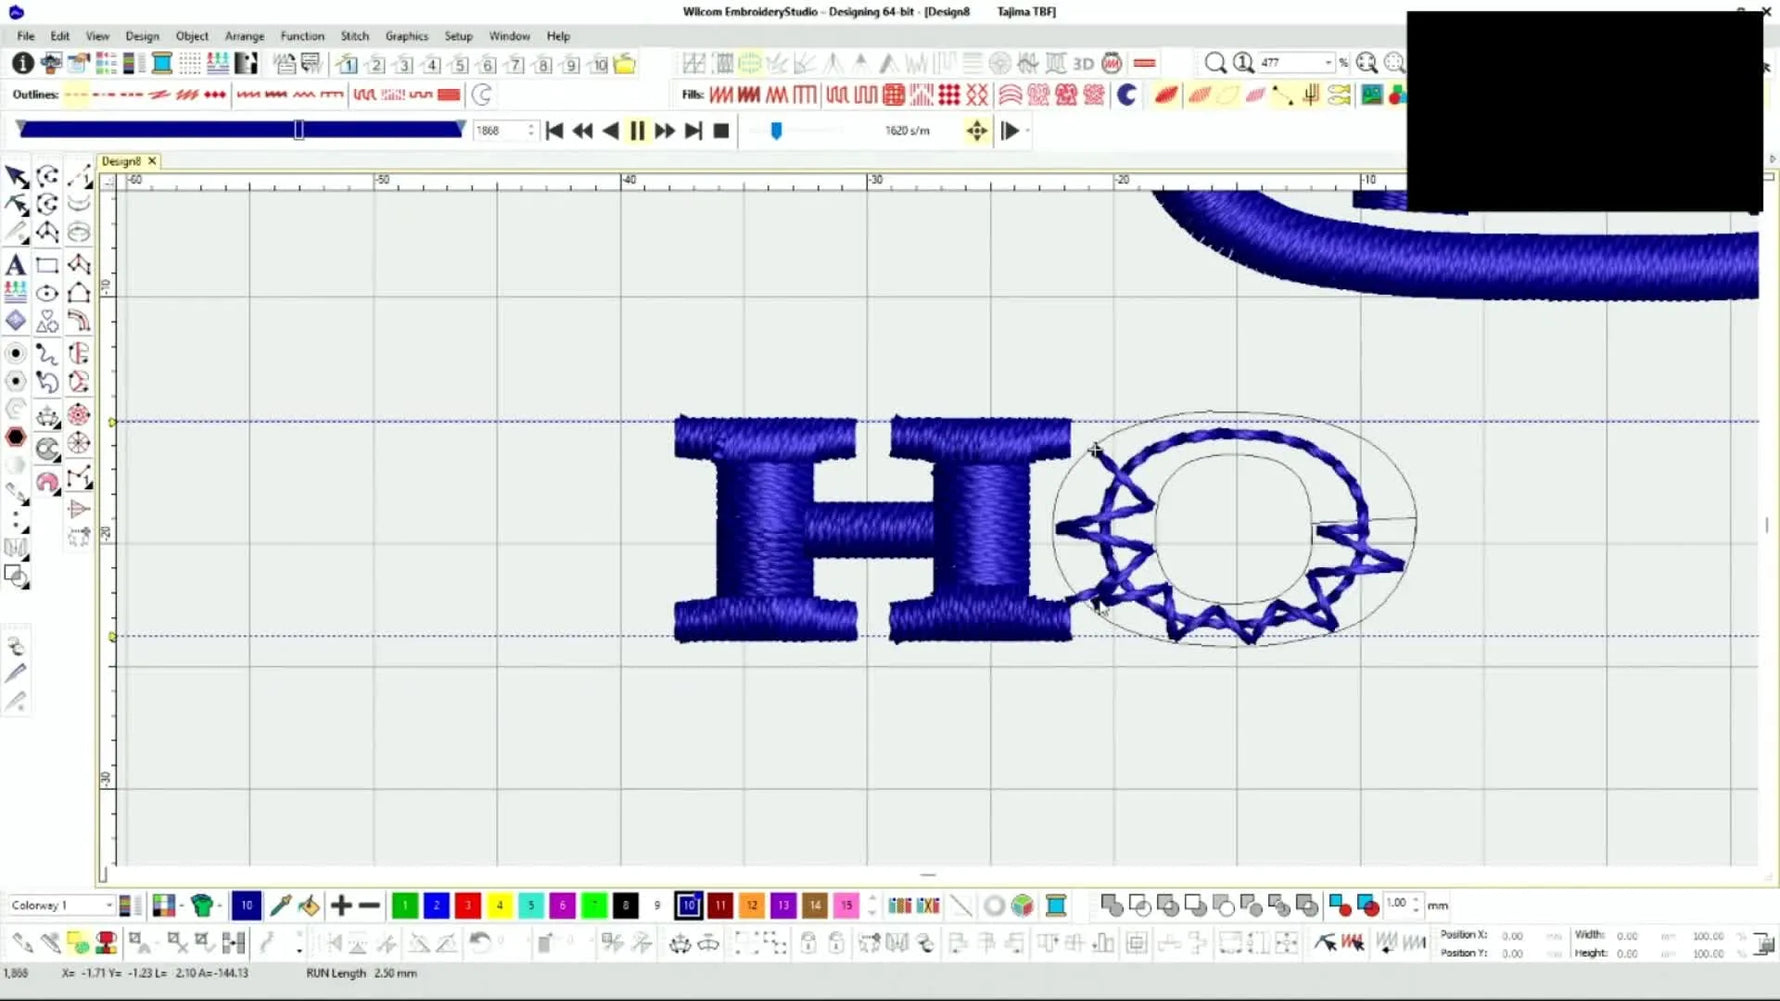Viewport: 1780px width, 1001px height.
Task: Step the color palette scroll arrows
Action: (872, 906)
